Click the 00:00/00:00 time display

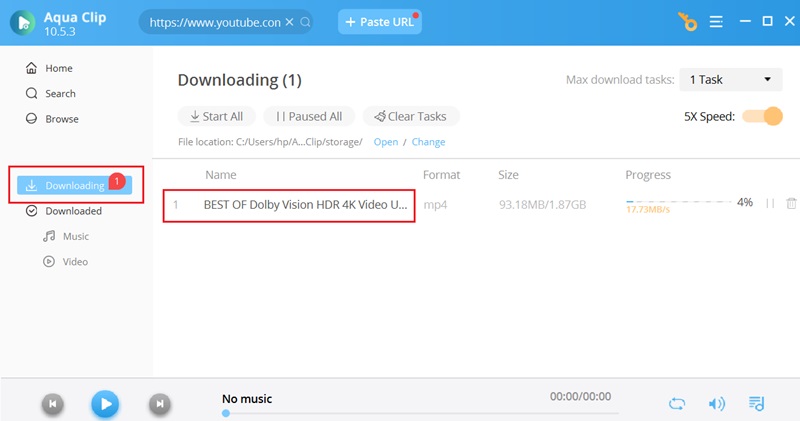coord(580,397)
